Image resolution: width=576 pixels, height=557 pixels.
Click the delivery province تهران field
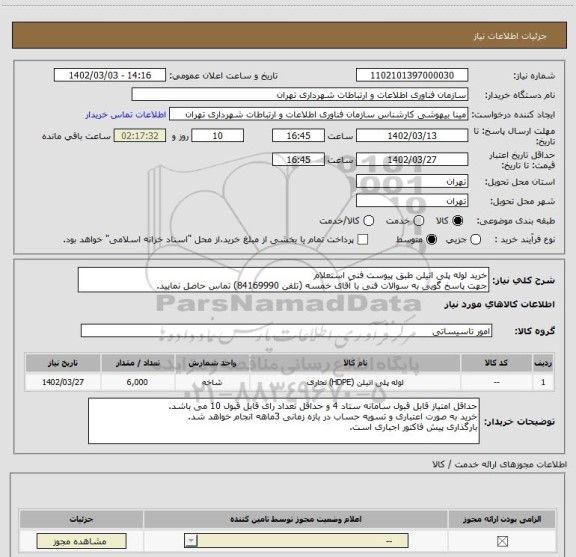pos(412,182)
